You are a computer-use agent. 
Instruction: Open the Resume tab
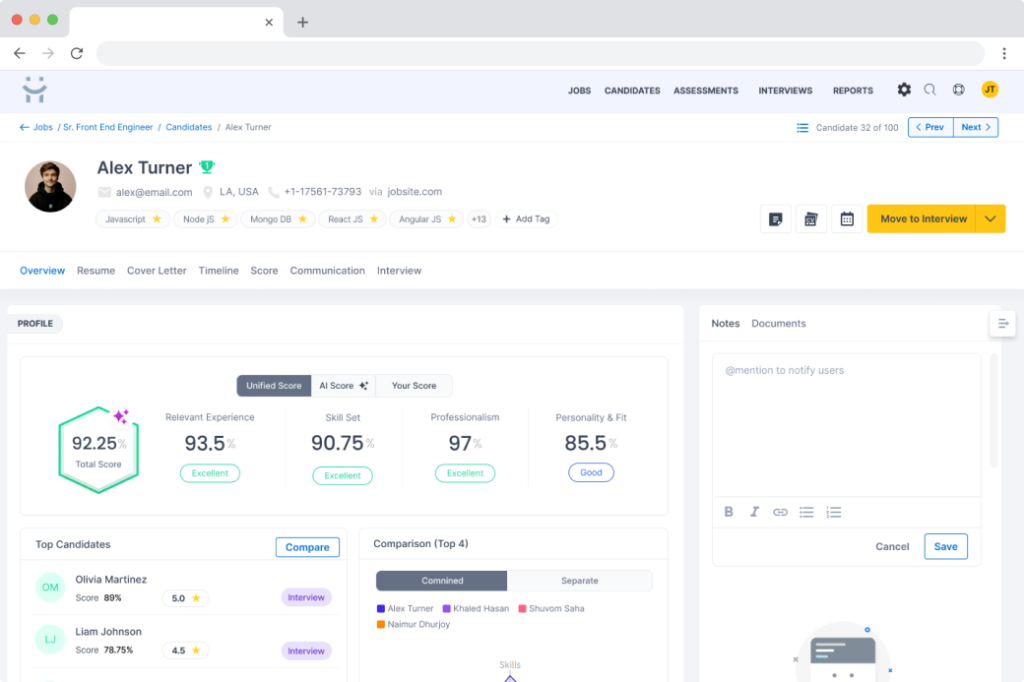click(96, 271)
